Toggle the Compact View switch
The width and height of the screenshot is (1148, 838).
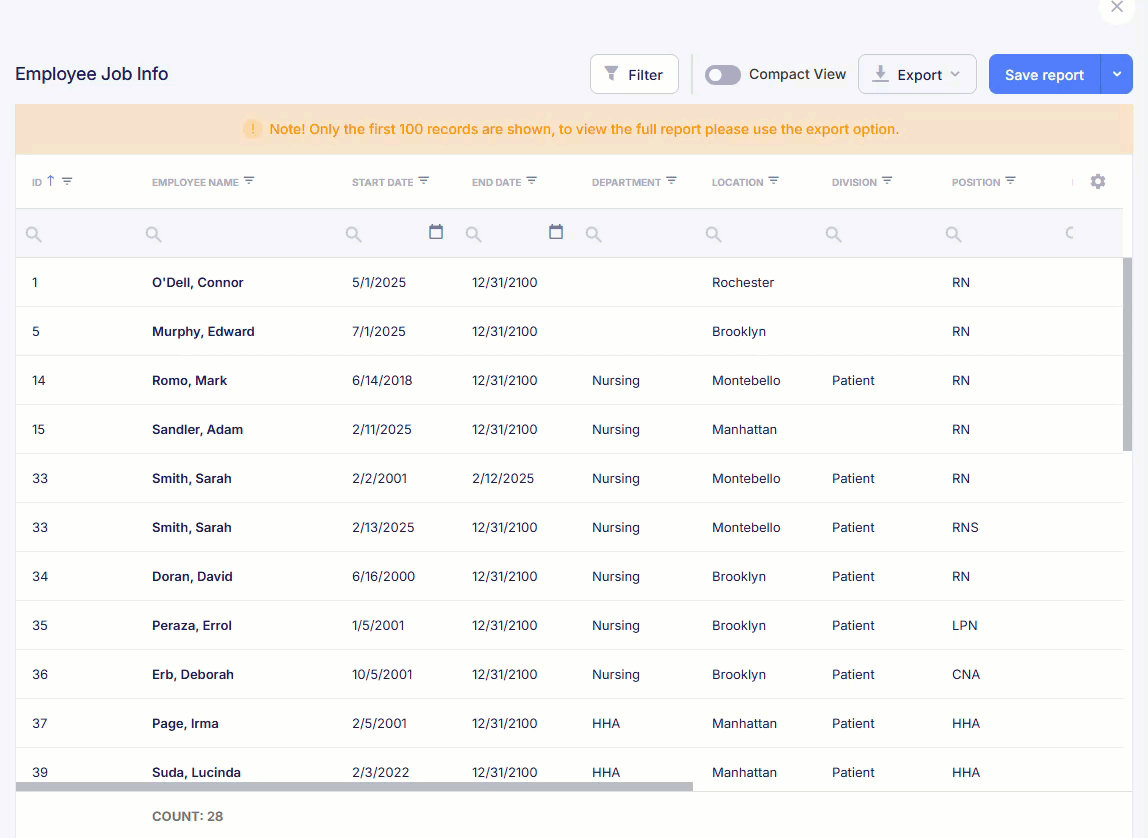(723, 75)
